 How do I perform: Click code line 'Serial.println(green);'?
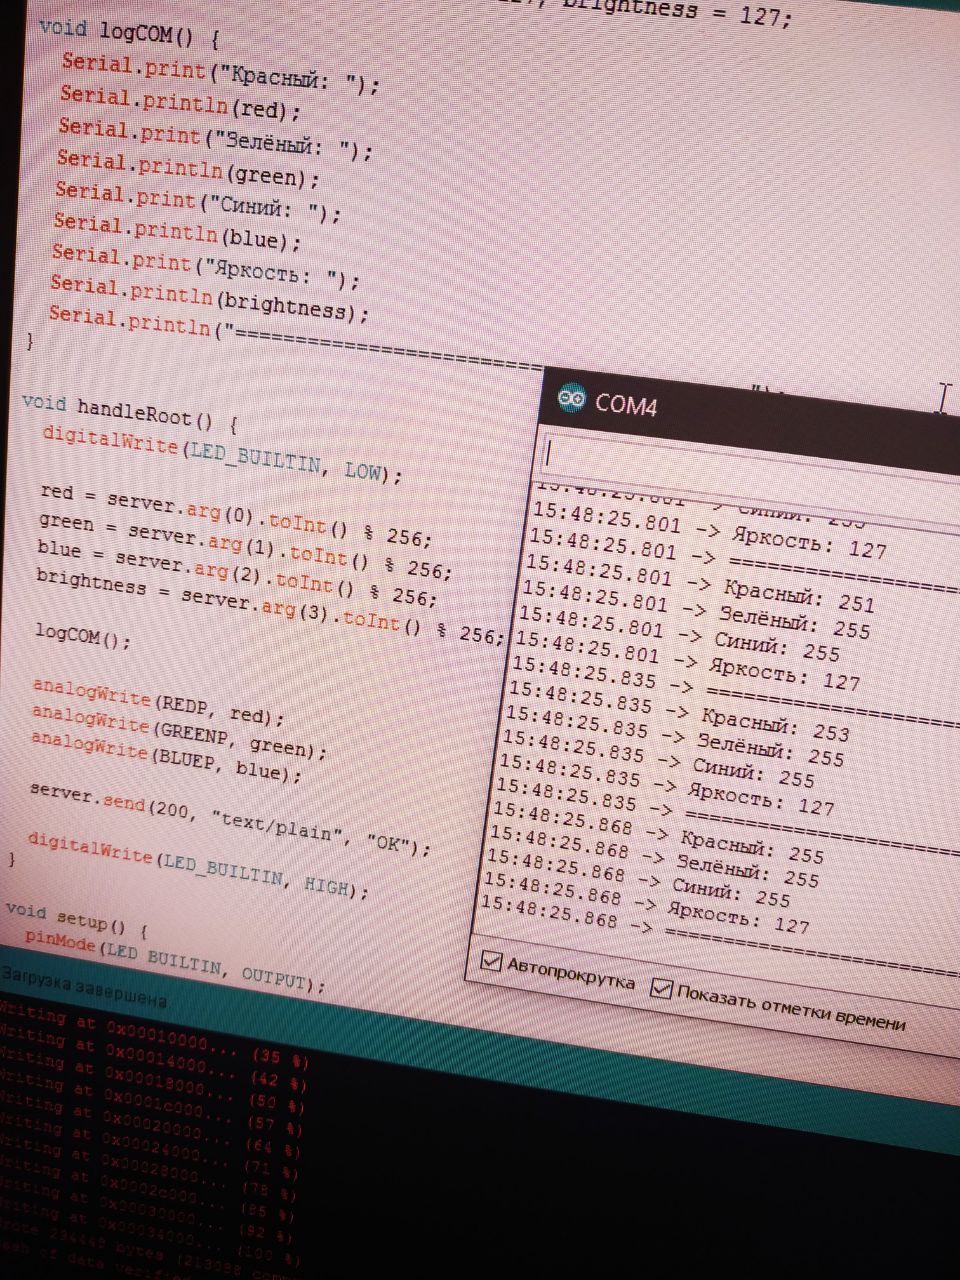coord(188,169)
